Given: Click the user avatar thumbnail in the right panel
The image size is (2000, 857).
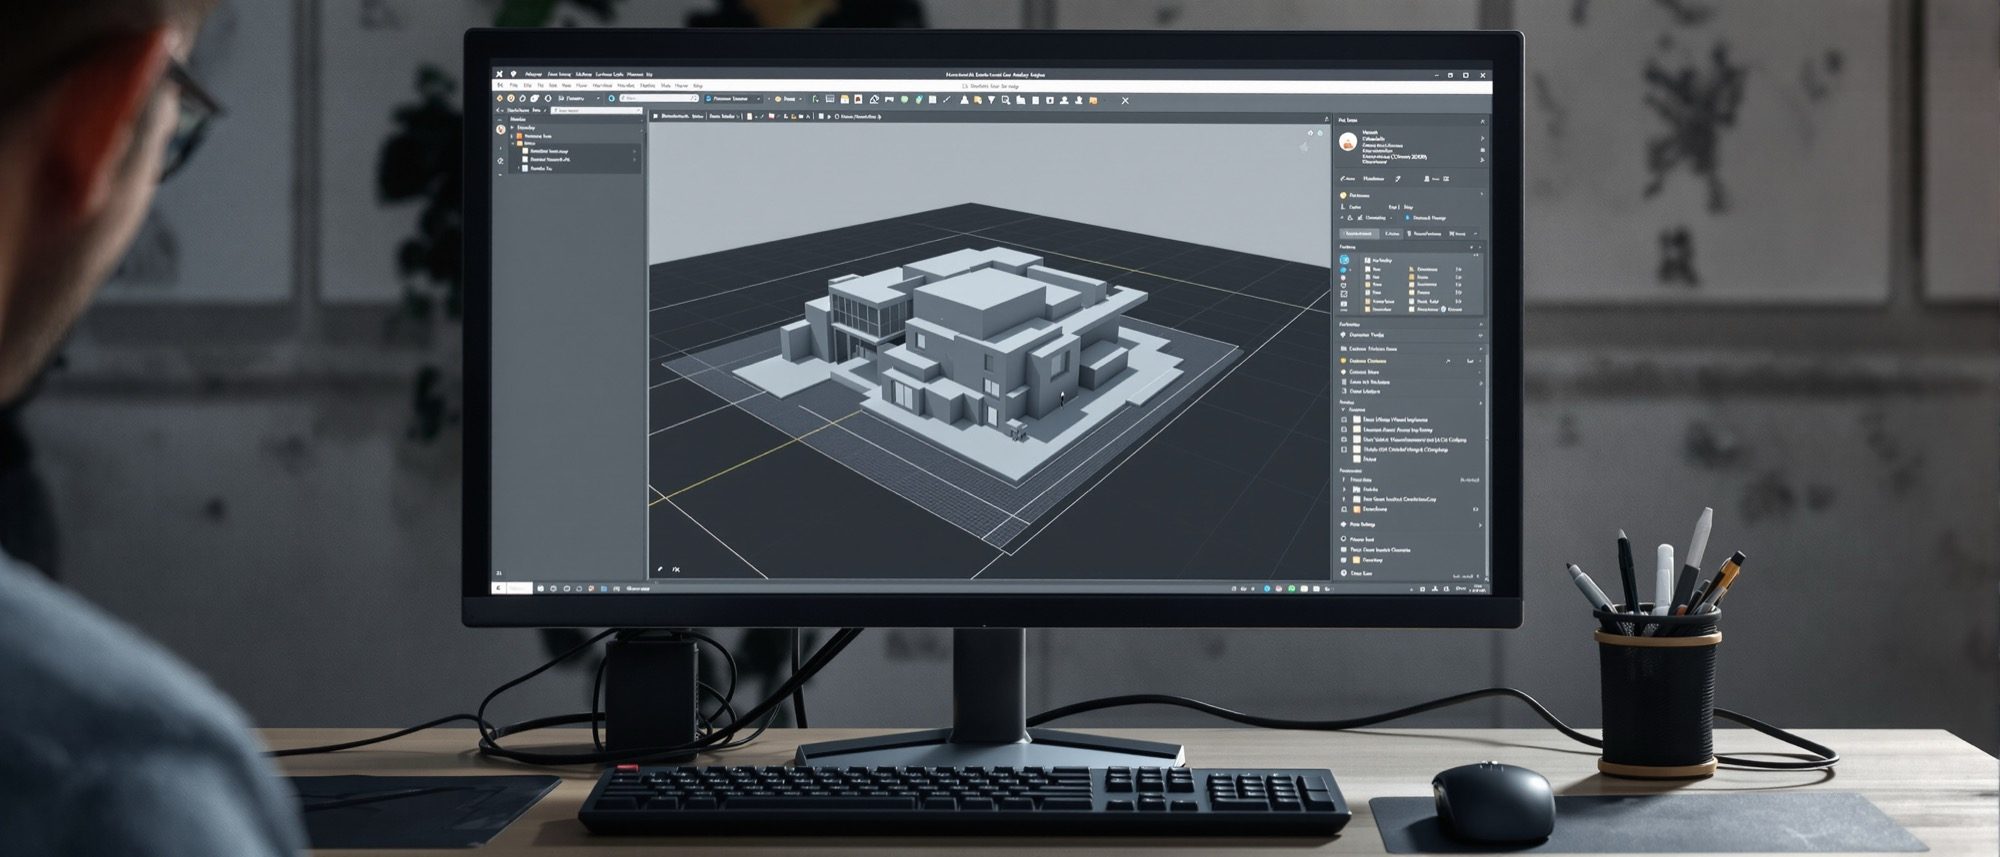Looking at the screenshot, I should click(x=1348, y=141).
